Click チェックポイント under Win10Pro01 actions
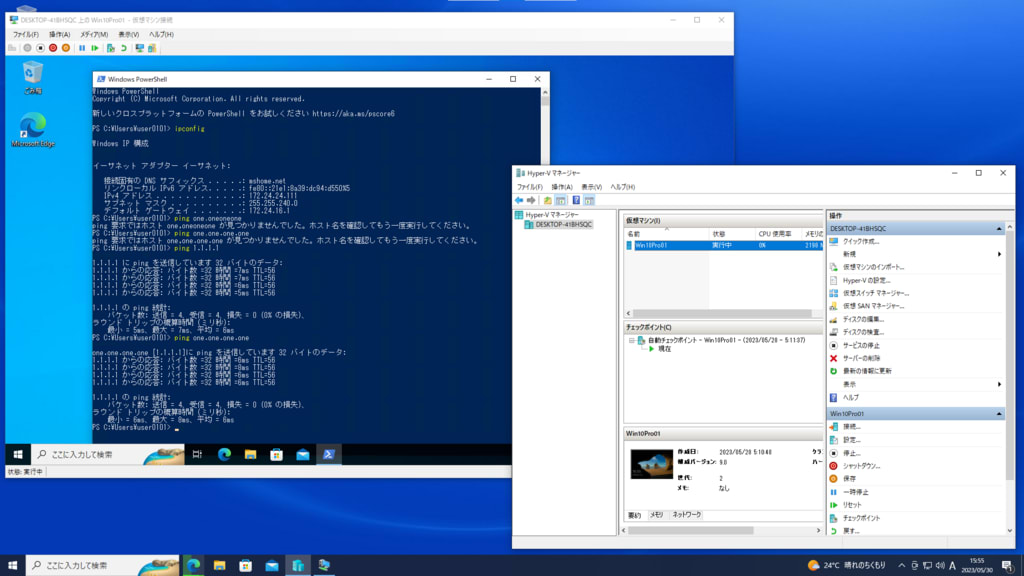 (861, 518)
